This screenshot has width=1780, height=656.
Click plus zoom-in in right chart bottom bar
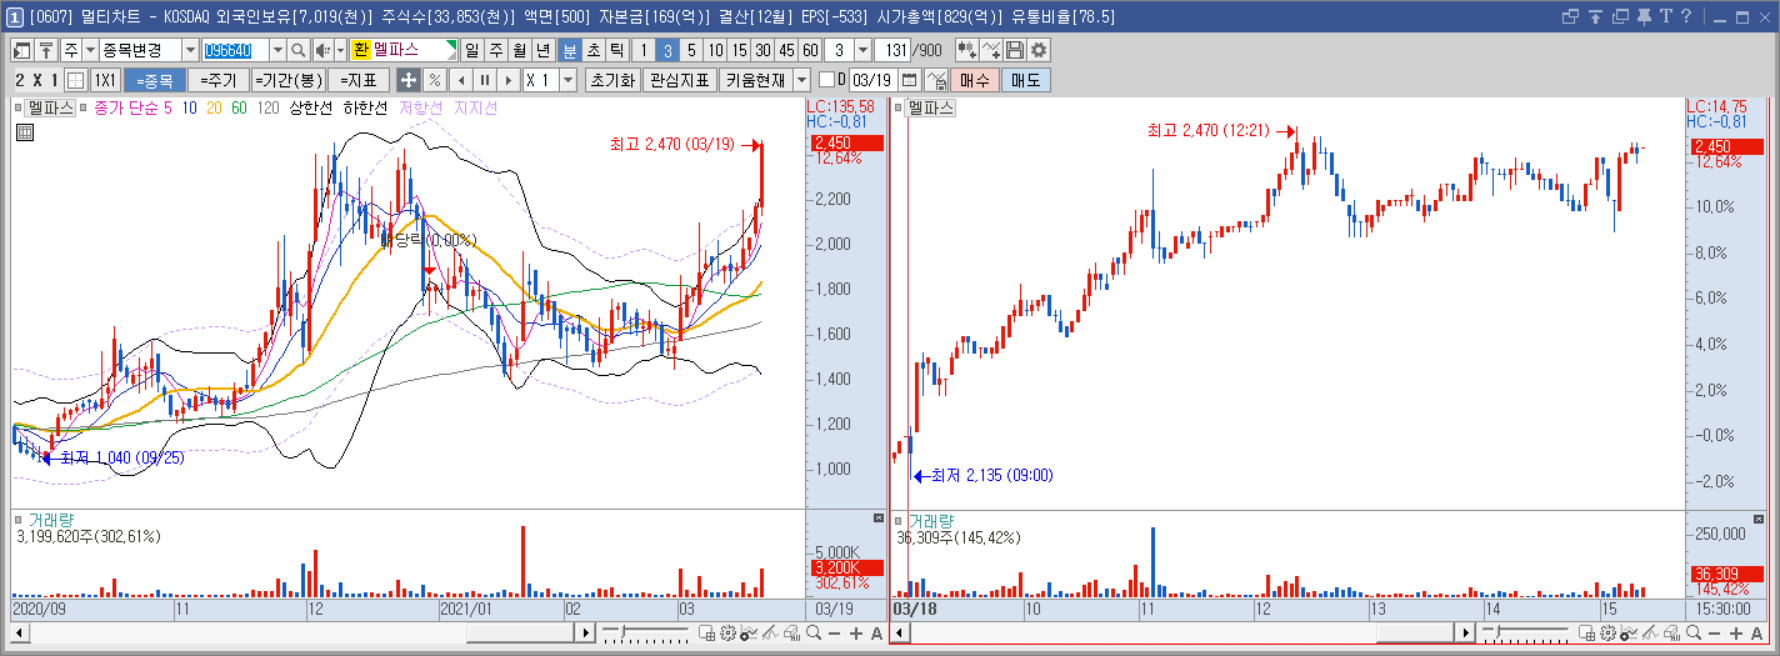click(x=1736, y=633)
